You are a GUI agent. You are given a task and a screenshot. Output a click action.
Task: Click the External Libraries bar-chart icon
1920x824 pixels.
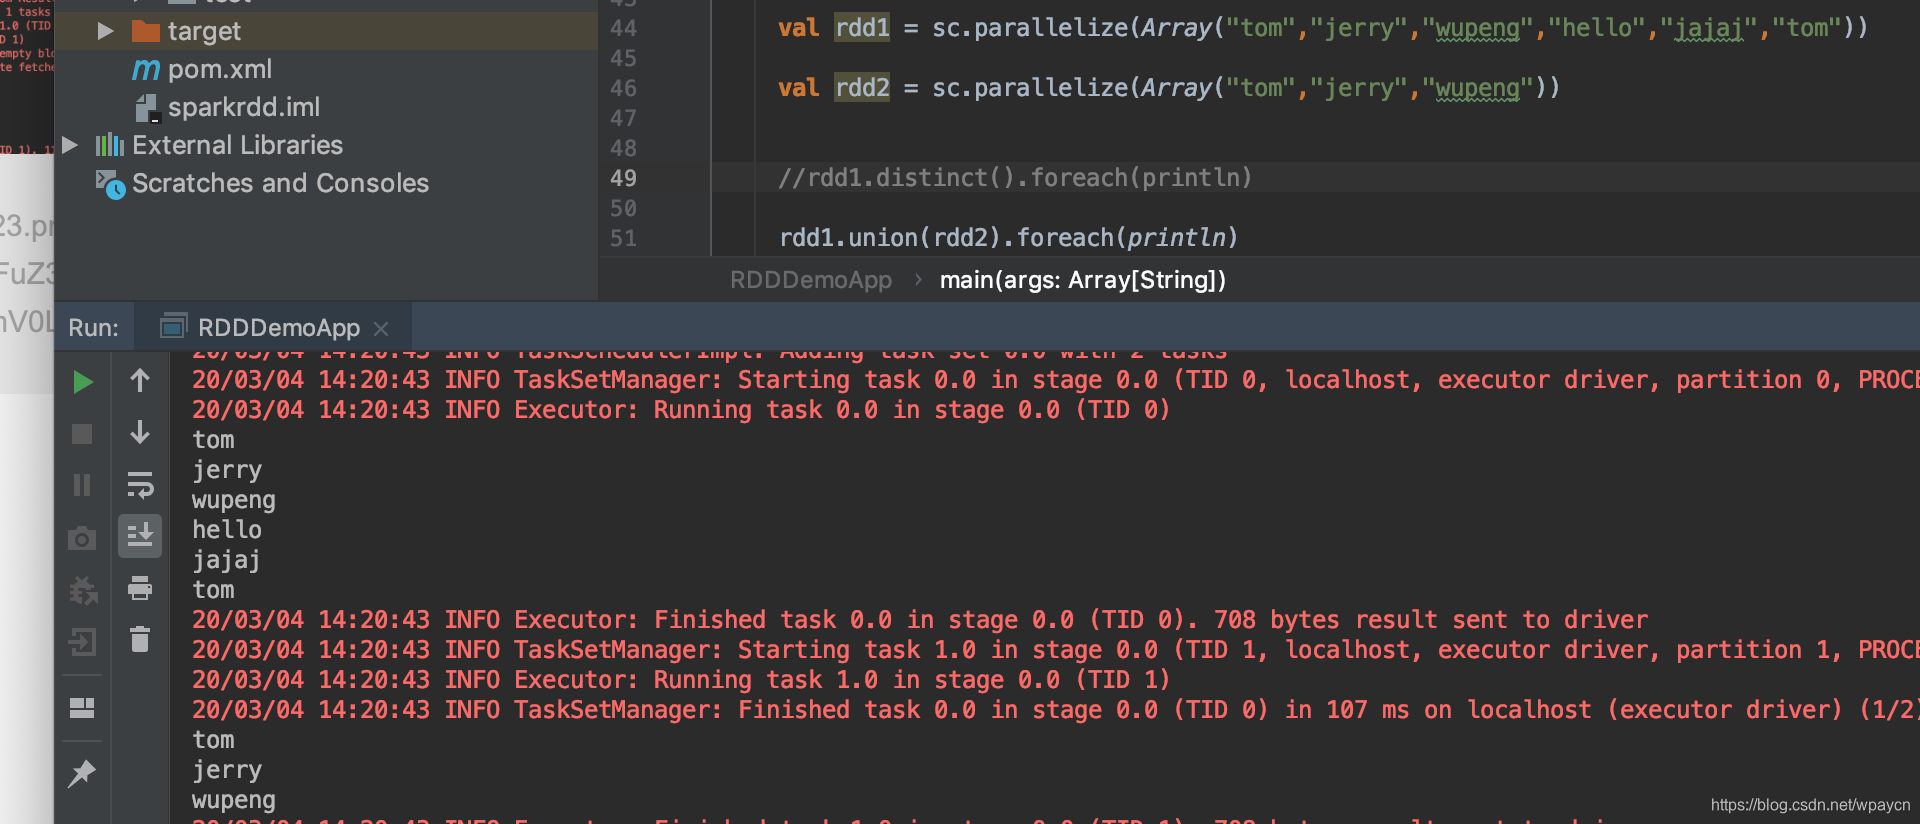pyautogui.click(x=110, y=145)
